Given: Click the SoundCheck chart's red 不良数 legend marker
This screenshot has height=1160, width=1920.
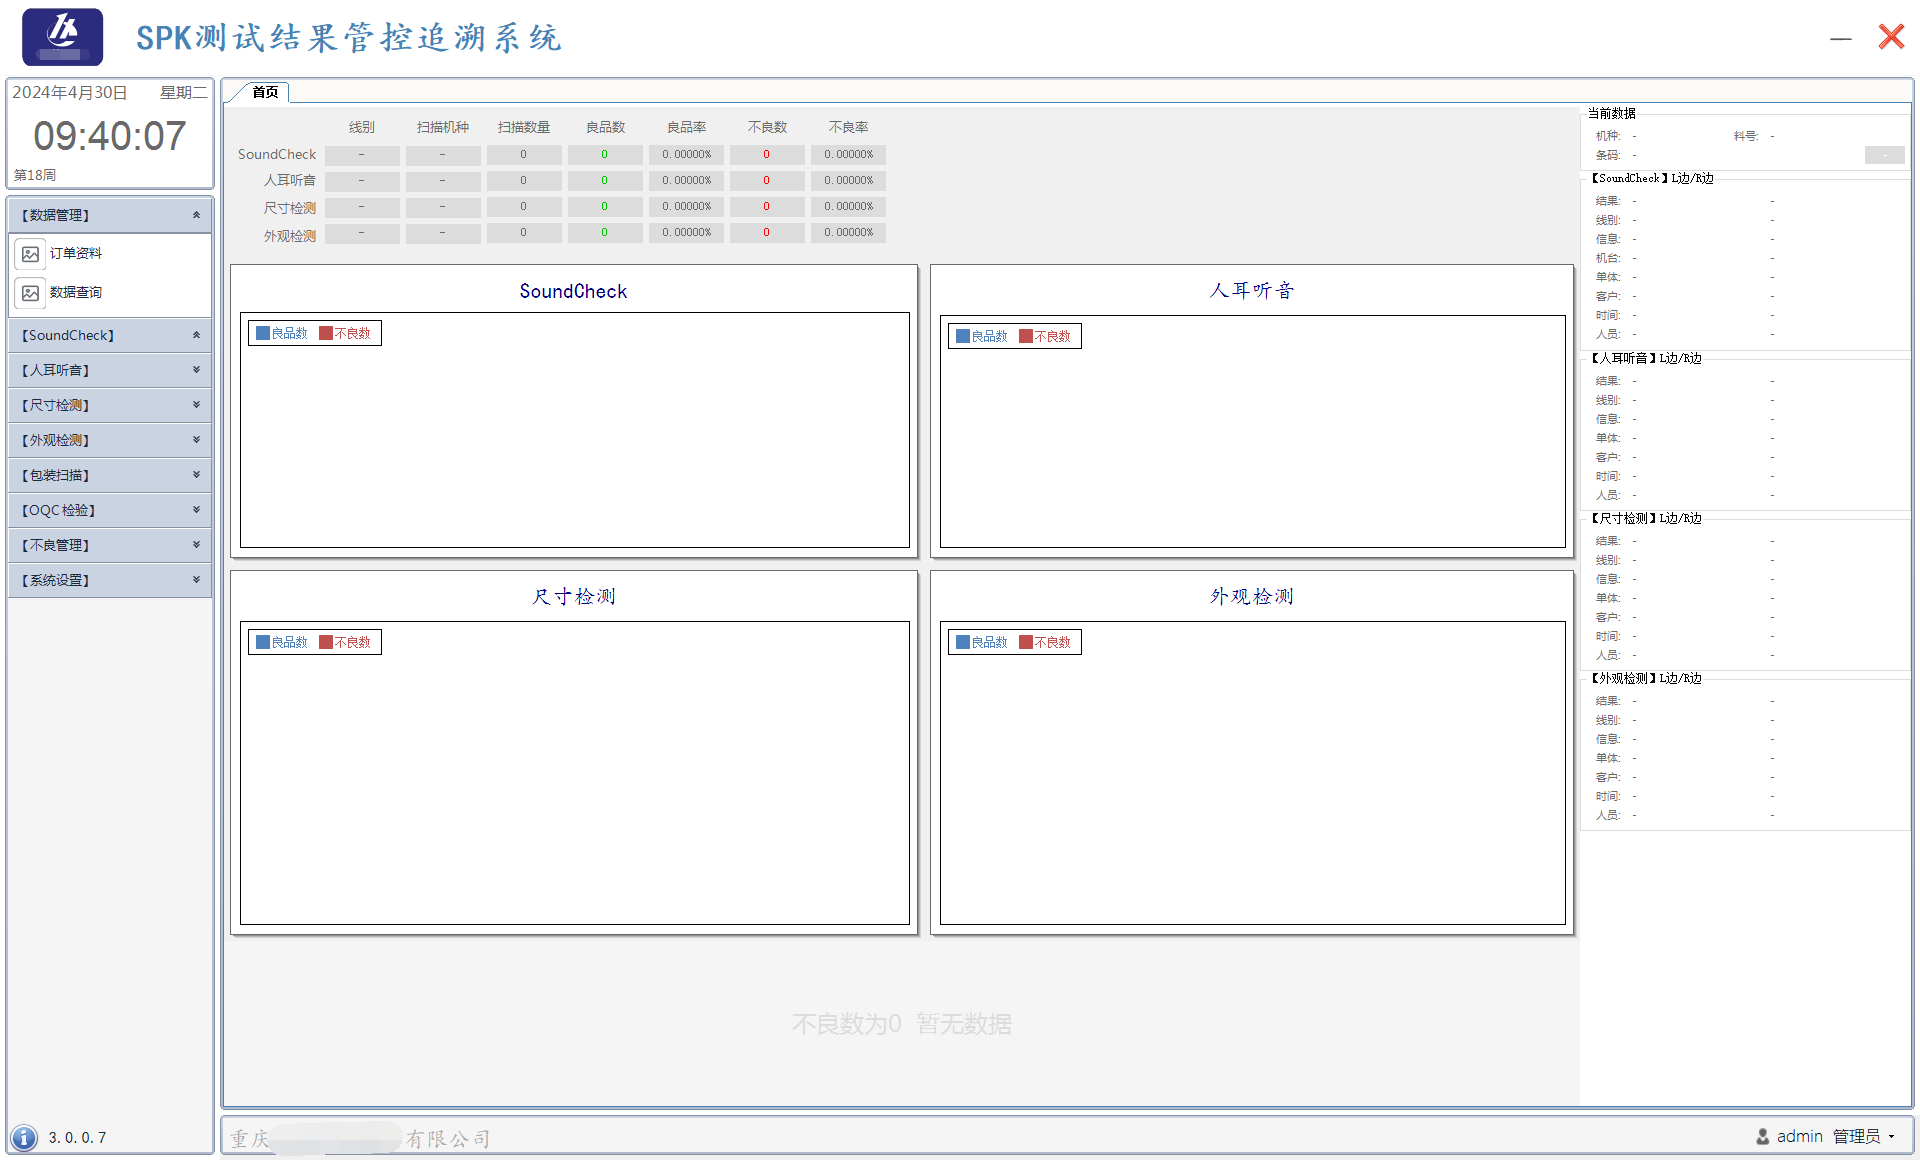Looking at the screenshot, I should coord(326,333).
